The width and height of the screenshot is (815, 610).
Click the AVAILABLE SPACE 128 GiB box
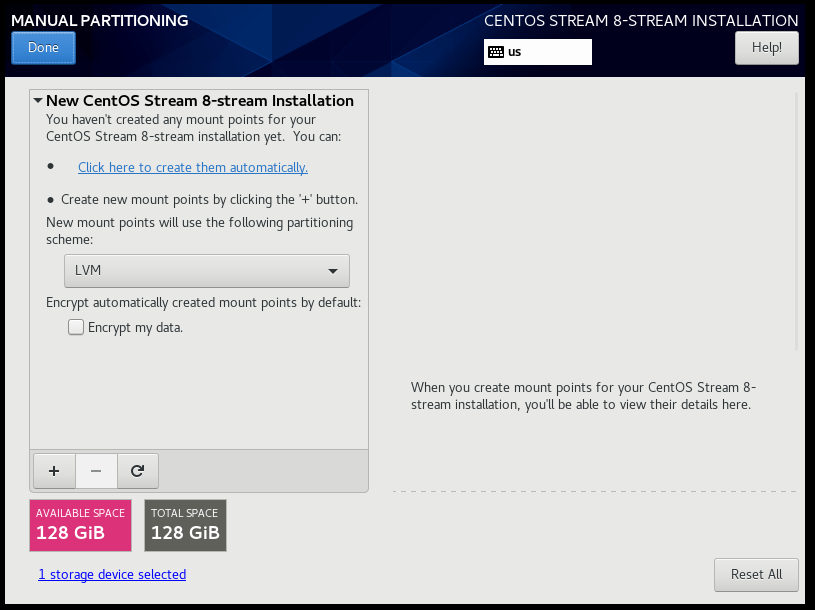pyautogui.click(x=81, y=525)
